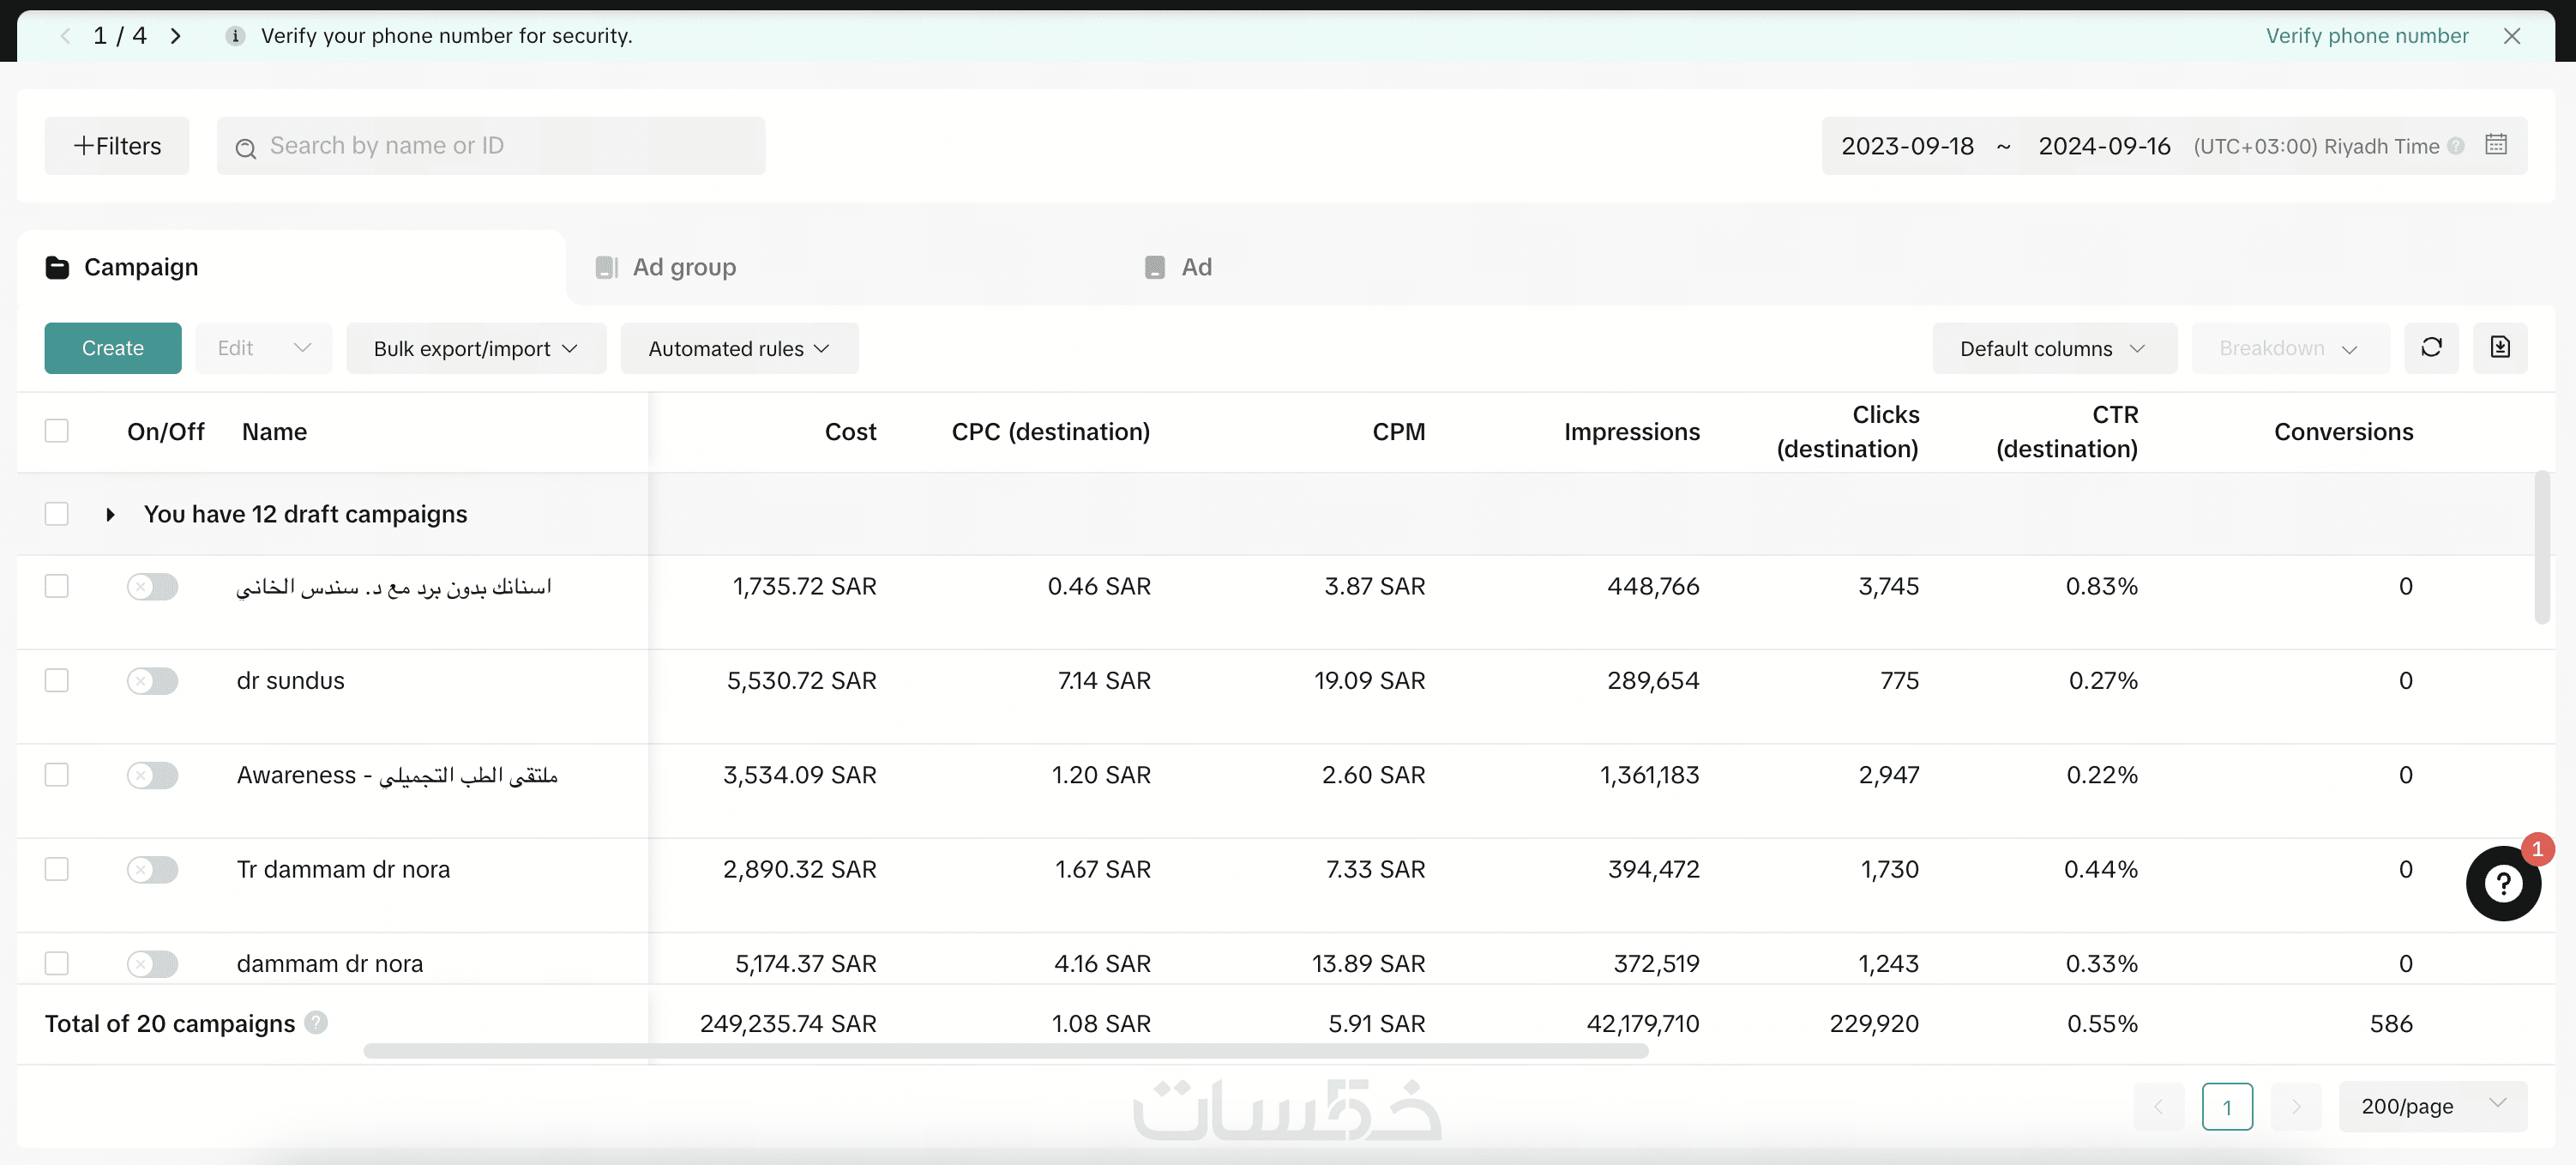Viewport: 2576px width, 1165px height.
Task: Switch to the Ad tab
Action: 1195,267
